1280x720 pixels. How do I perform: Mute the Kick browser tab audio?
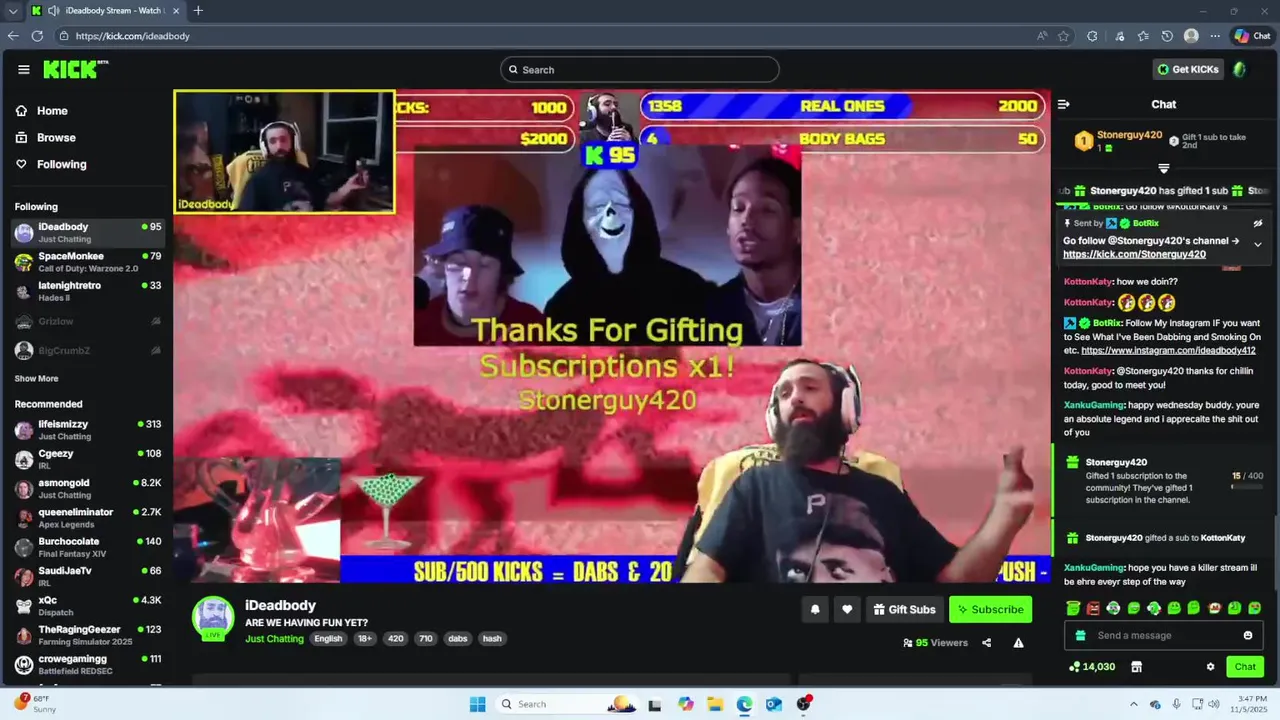tap(53, 11)
